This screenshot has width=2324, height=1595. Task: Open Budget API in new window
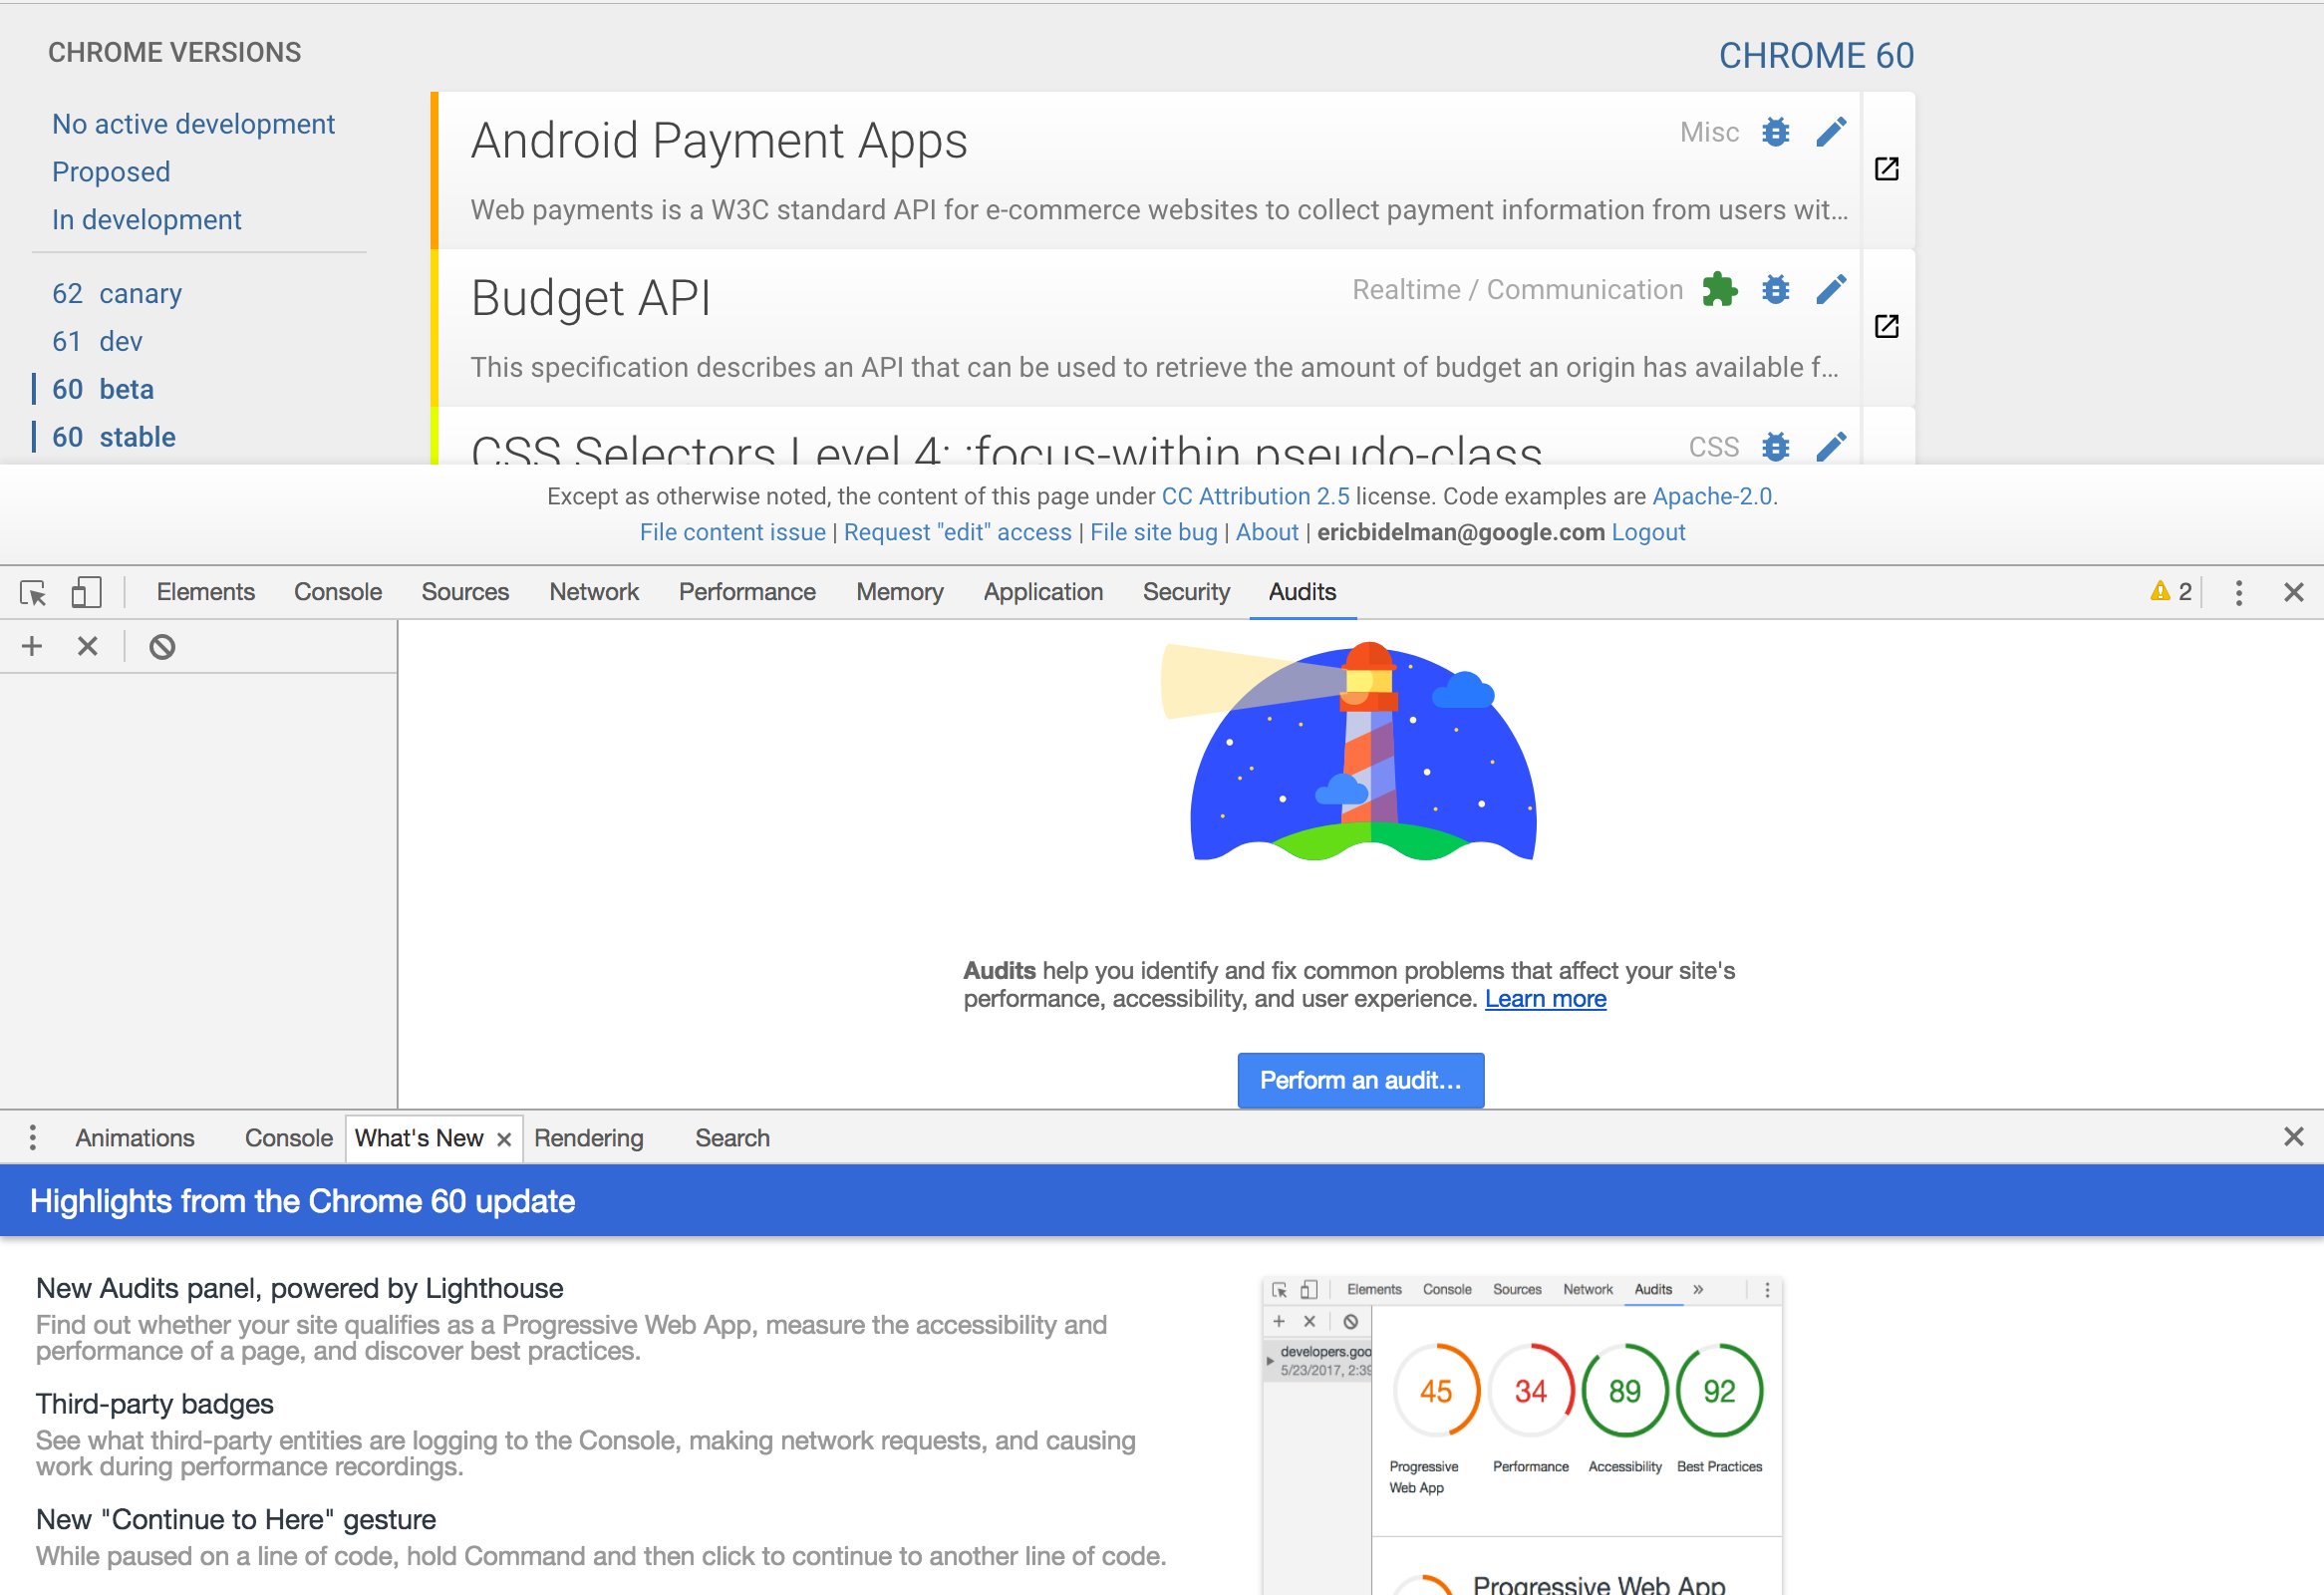[1887, 326]
